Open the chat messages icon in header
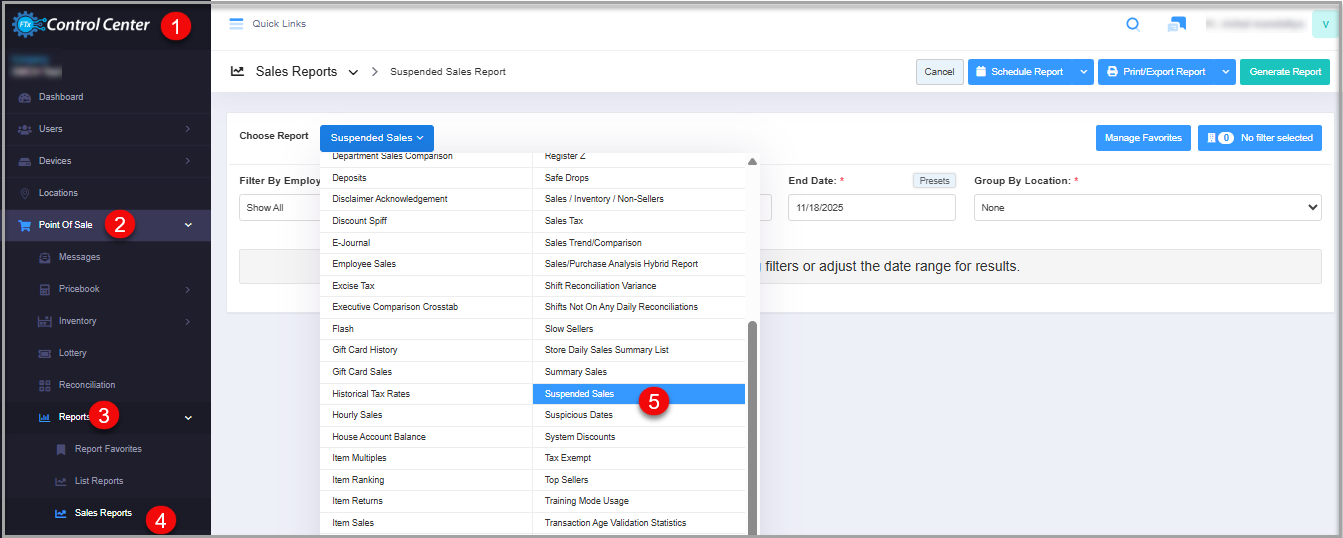Viewport: 1343px width, 538px height. 1176,24
